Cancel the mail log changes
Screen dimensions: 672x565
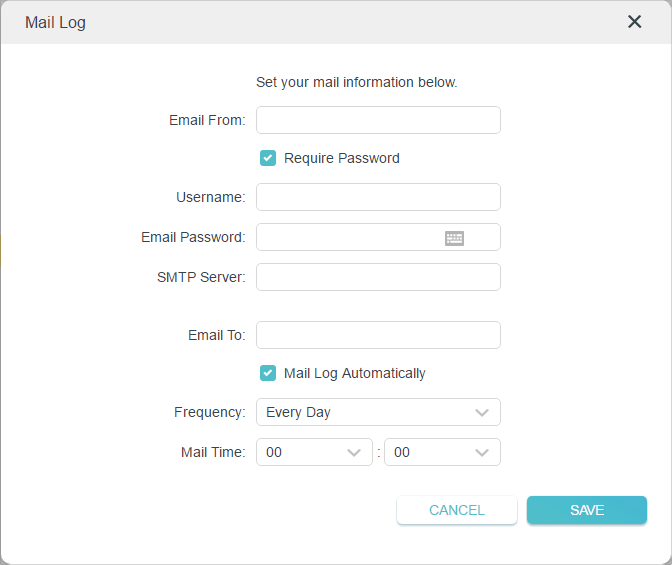tap(457, 510)
